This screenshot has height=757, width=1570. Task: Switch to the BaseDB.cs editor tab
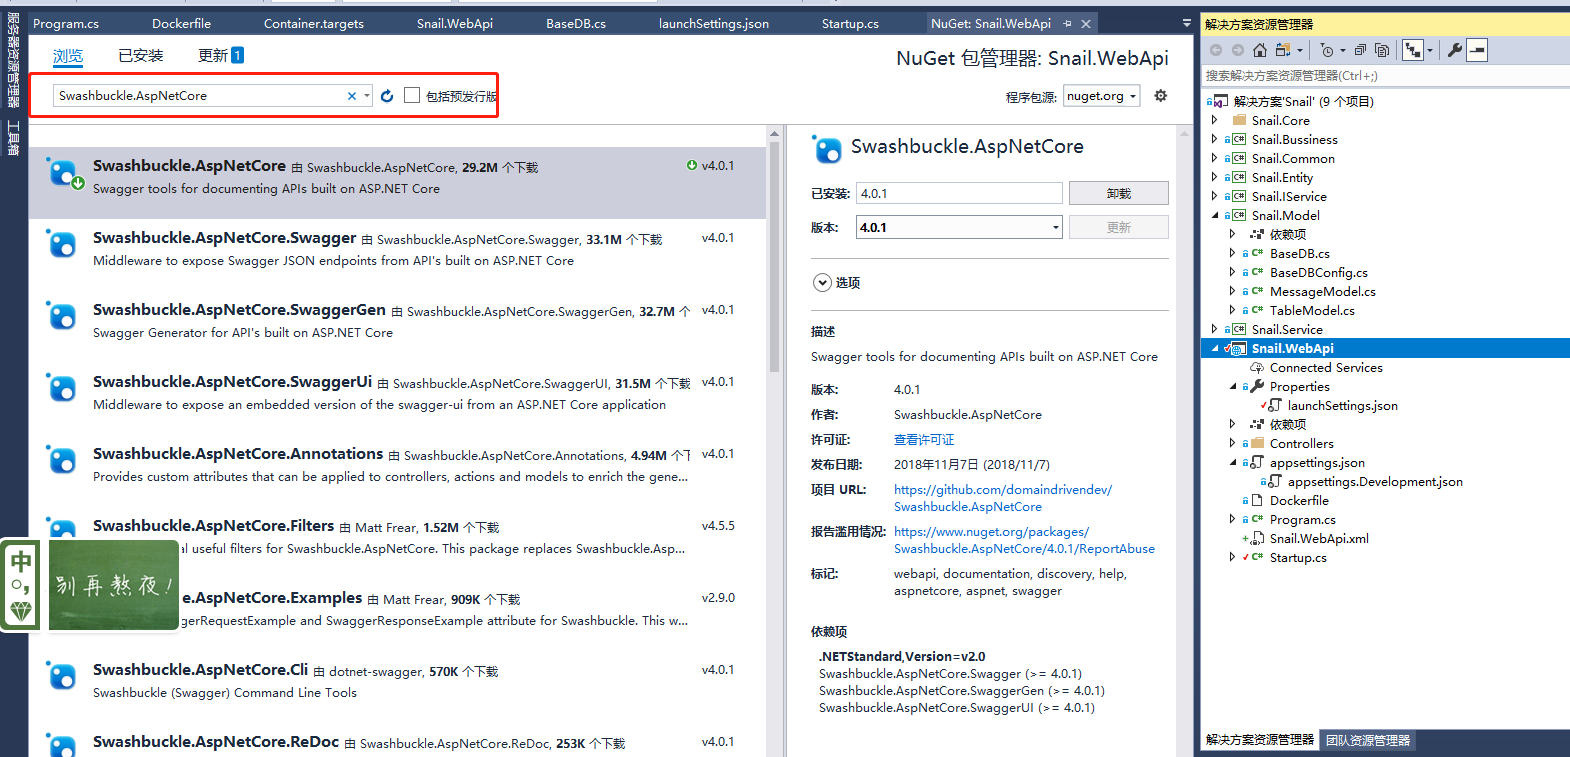[576, 23]
